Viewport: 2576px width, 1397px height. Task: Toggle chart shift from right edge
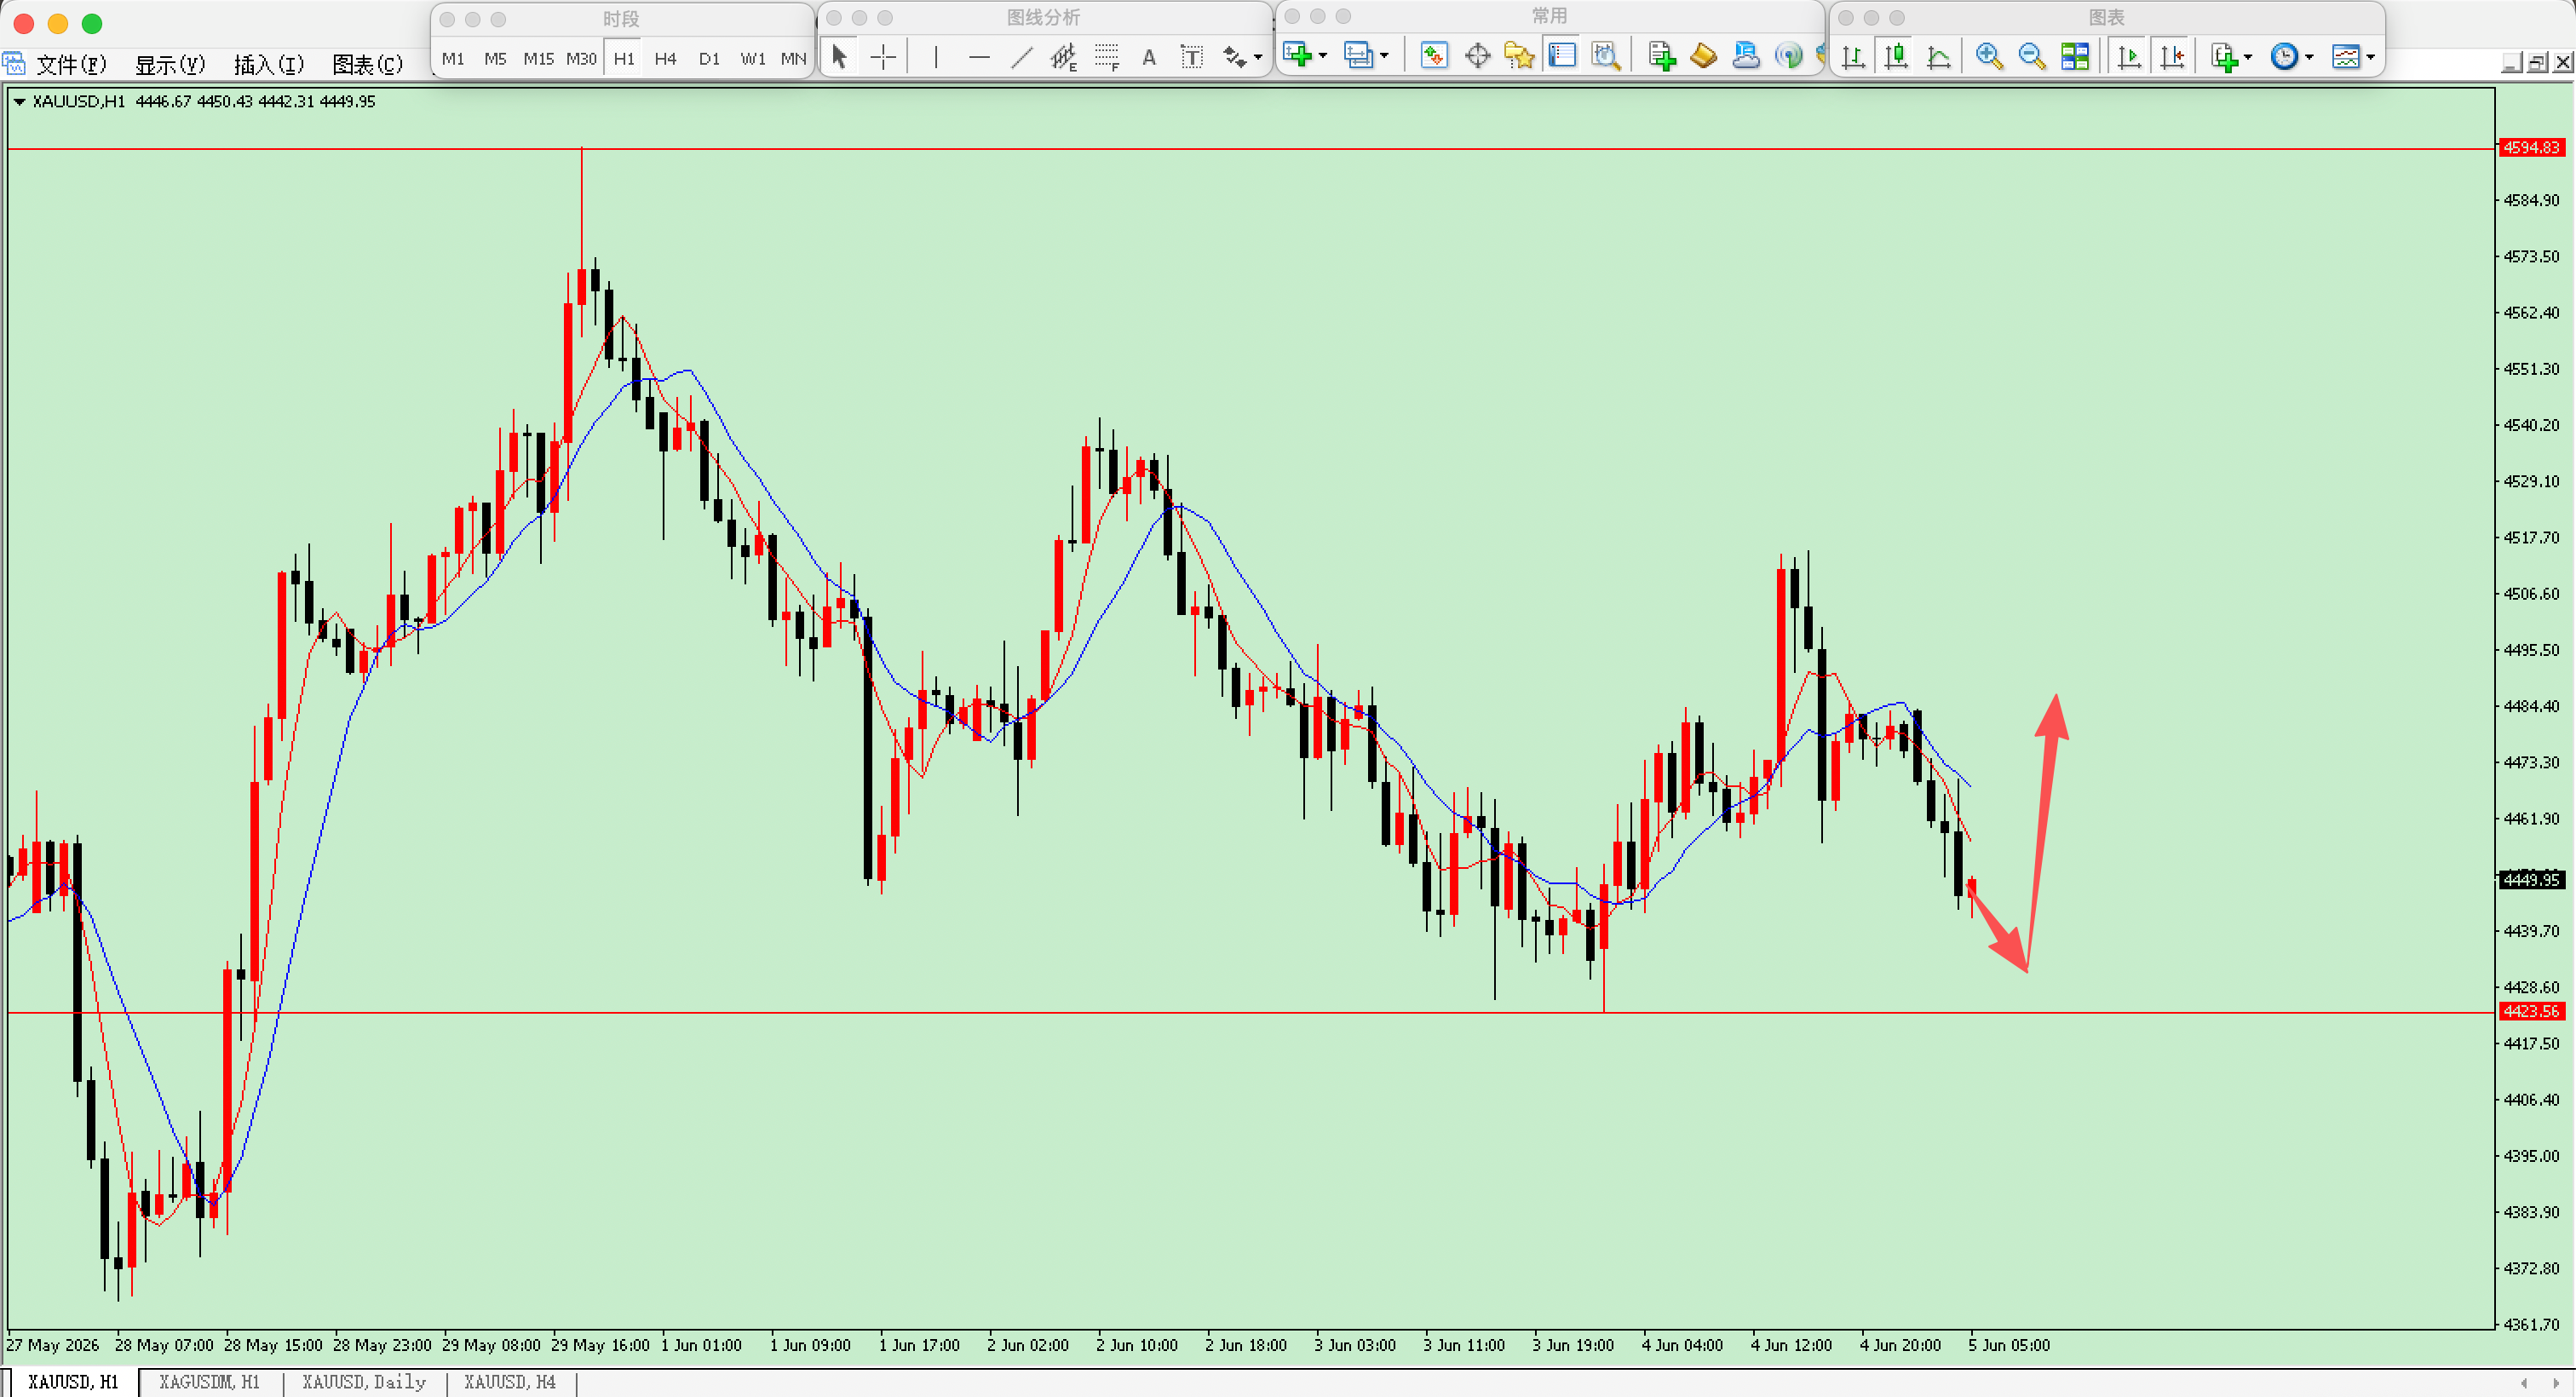pos(2172,56)
